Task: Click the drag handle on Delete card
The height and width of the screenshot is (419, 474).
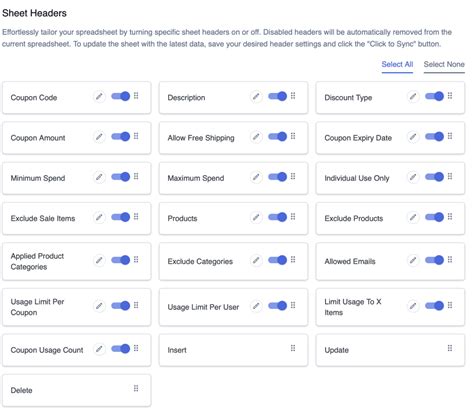Action: click(x=136, y=388)
